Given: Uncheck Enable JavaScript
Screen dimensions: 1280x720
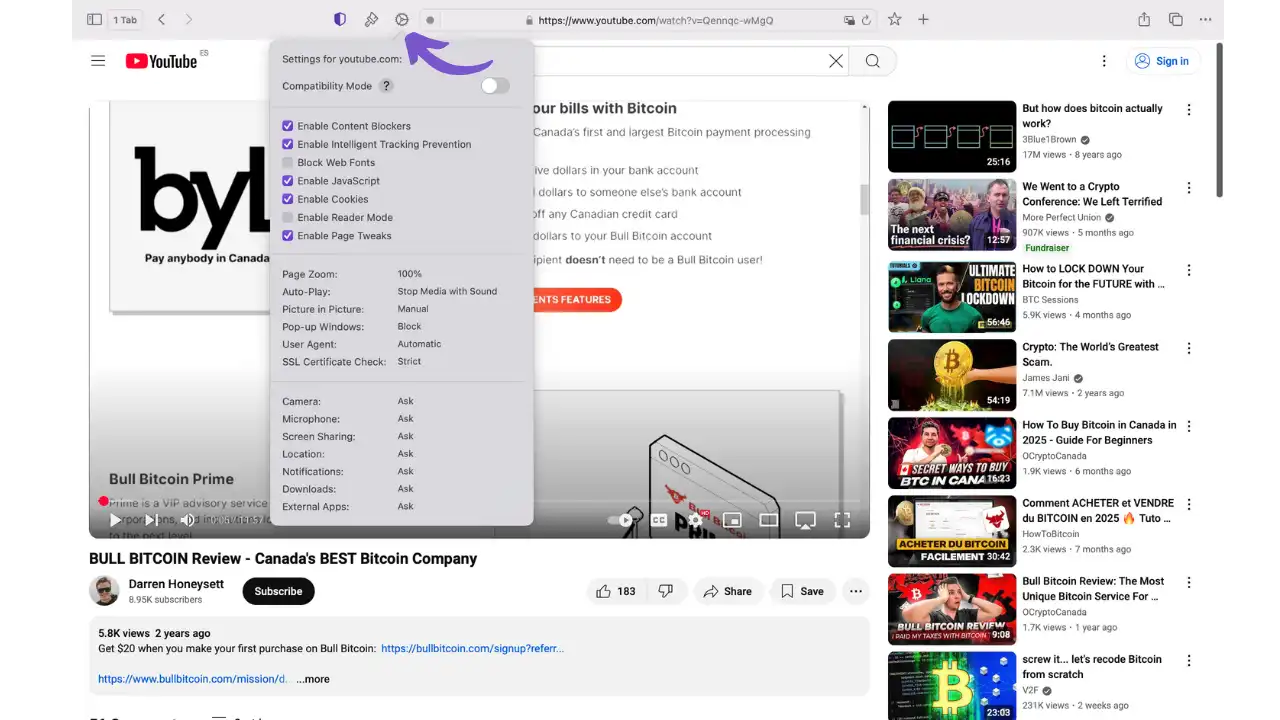Looking at the screenshot, I should pos(288,181).
